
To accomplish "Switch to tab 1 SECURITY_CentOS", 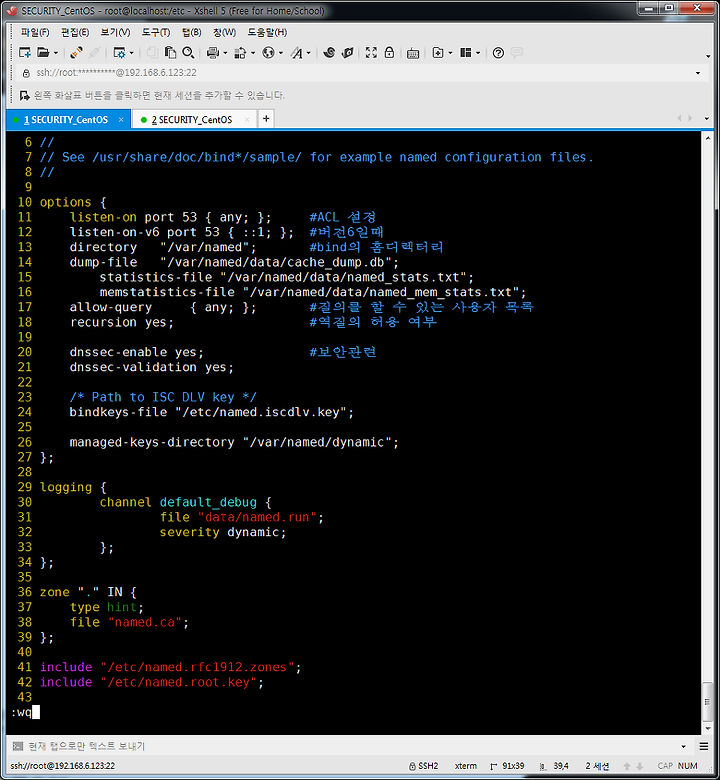I will point(66,120).
